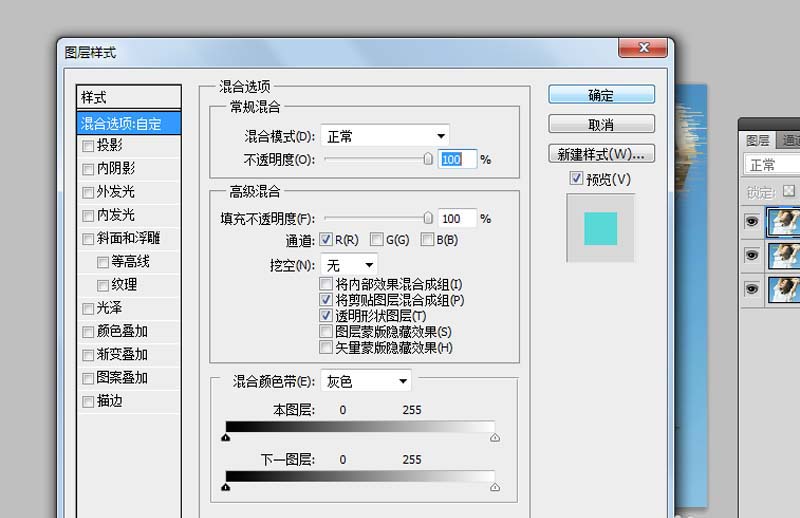Click the 新建样式(W)... button
Screen dimensions: 800x518
tap(602, 154)
